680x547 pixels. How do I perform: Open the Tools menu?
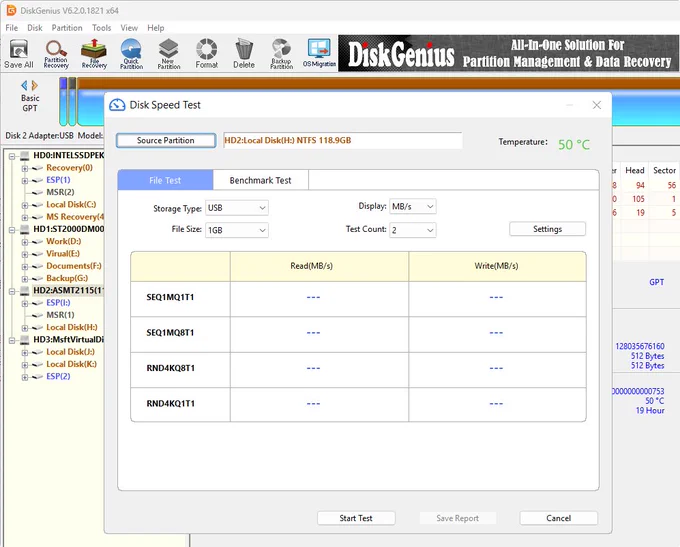101,28
